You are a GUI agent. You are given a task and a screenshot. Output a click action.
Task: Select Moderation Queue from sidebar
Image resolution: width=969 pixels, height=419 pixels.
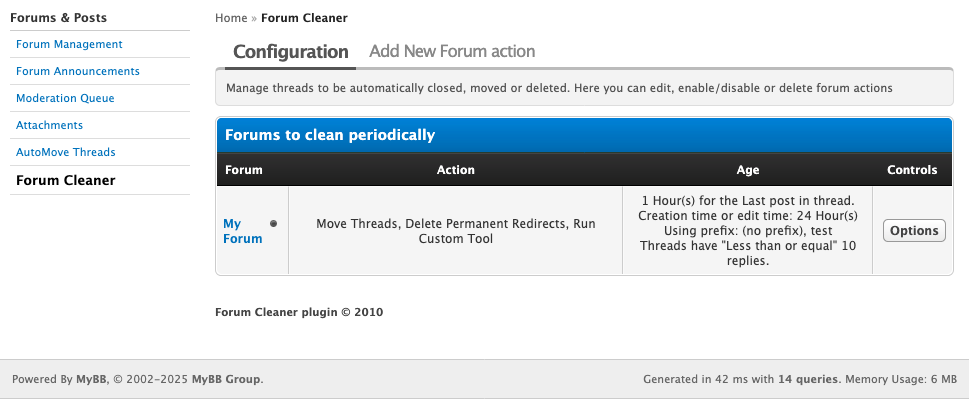pyautogui.click(x=65, y=98)
